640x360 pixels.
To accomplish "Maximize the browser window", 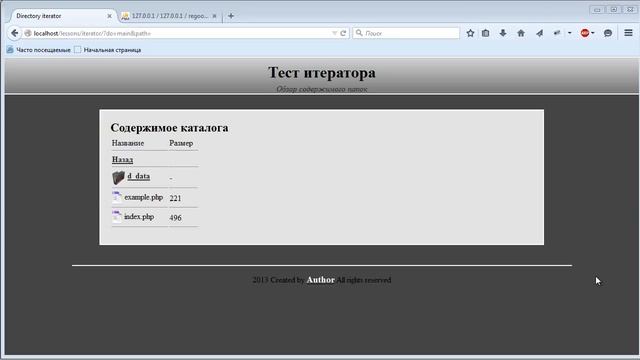I will (614, 9).
